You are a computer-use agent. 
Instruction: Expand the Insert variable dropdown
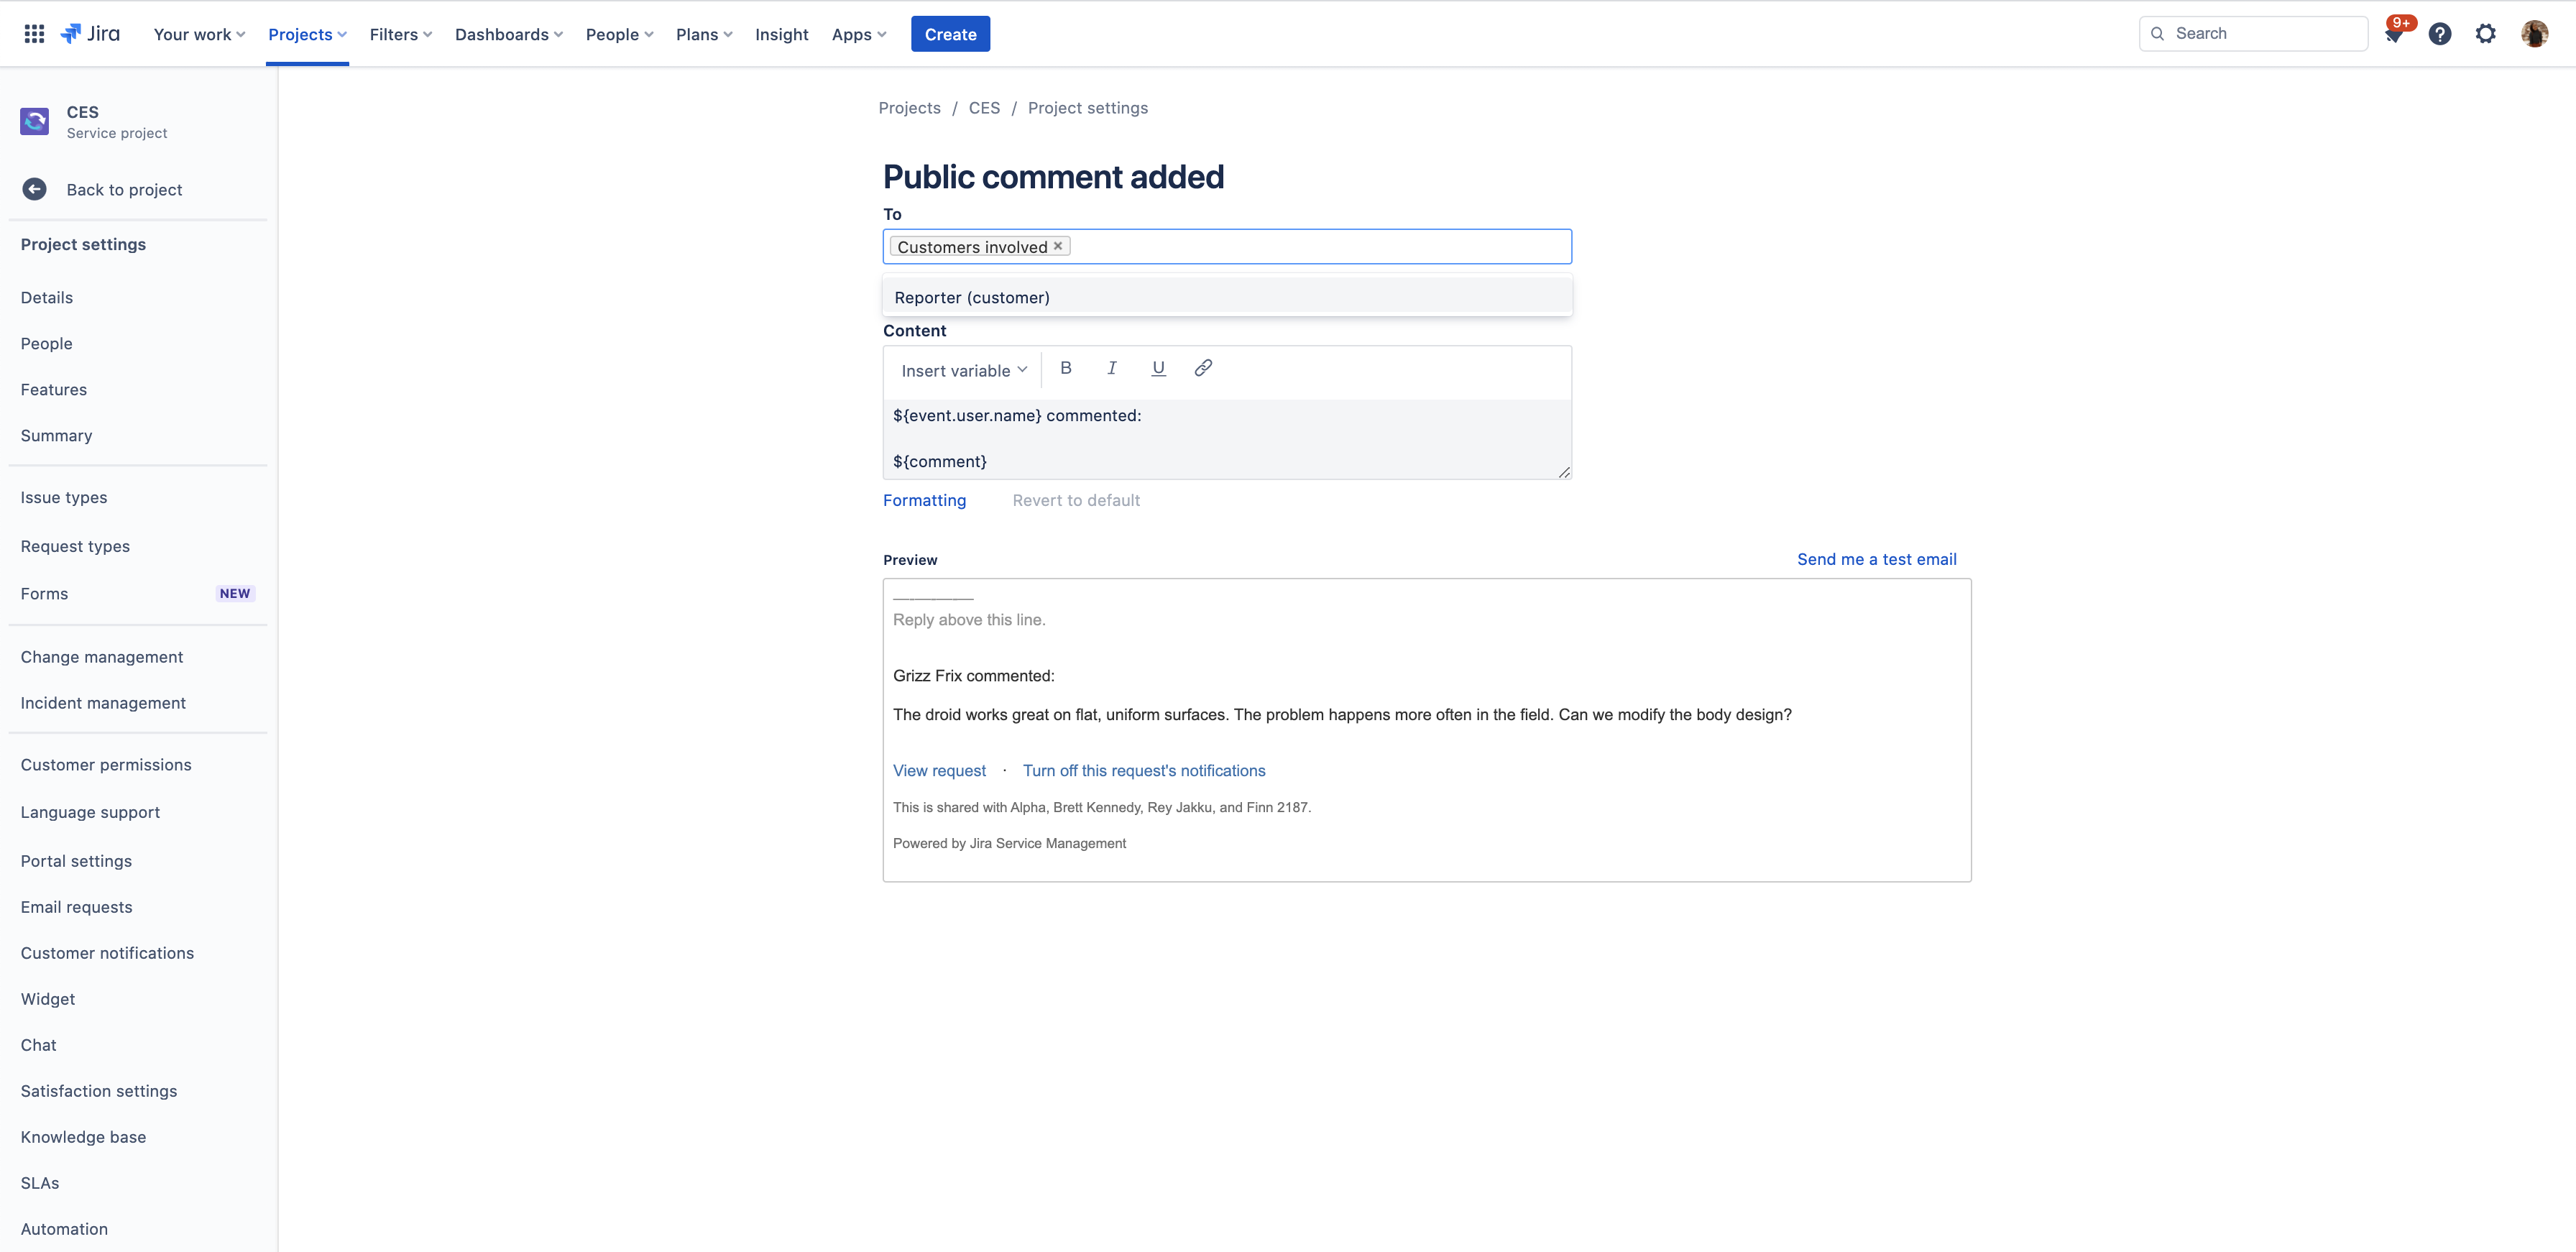click(x=964, y=370)
